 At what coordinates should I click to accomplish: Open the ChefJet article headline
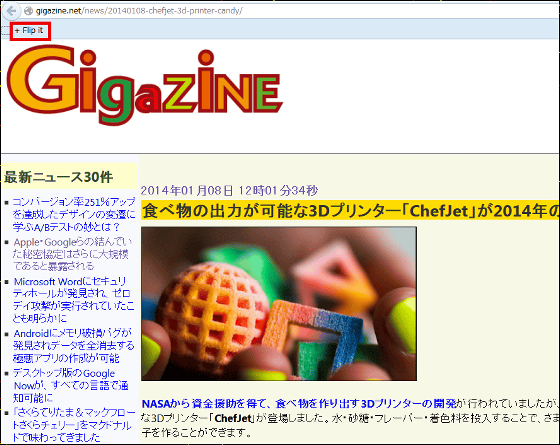tap(350, 211)
